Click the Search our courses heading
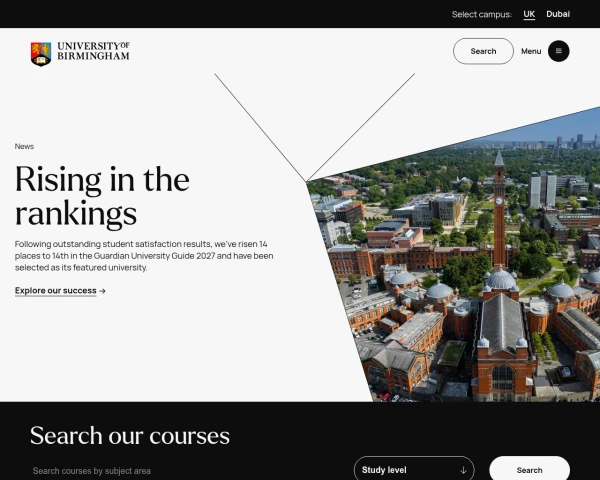Screen dimensions: 600x480 pyautogui.click(x=130, y=436)
